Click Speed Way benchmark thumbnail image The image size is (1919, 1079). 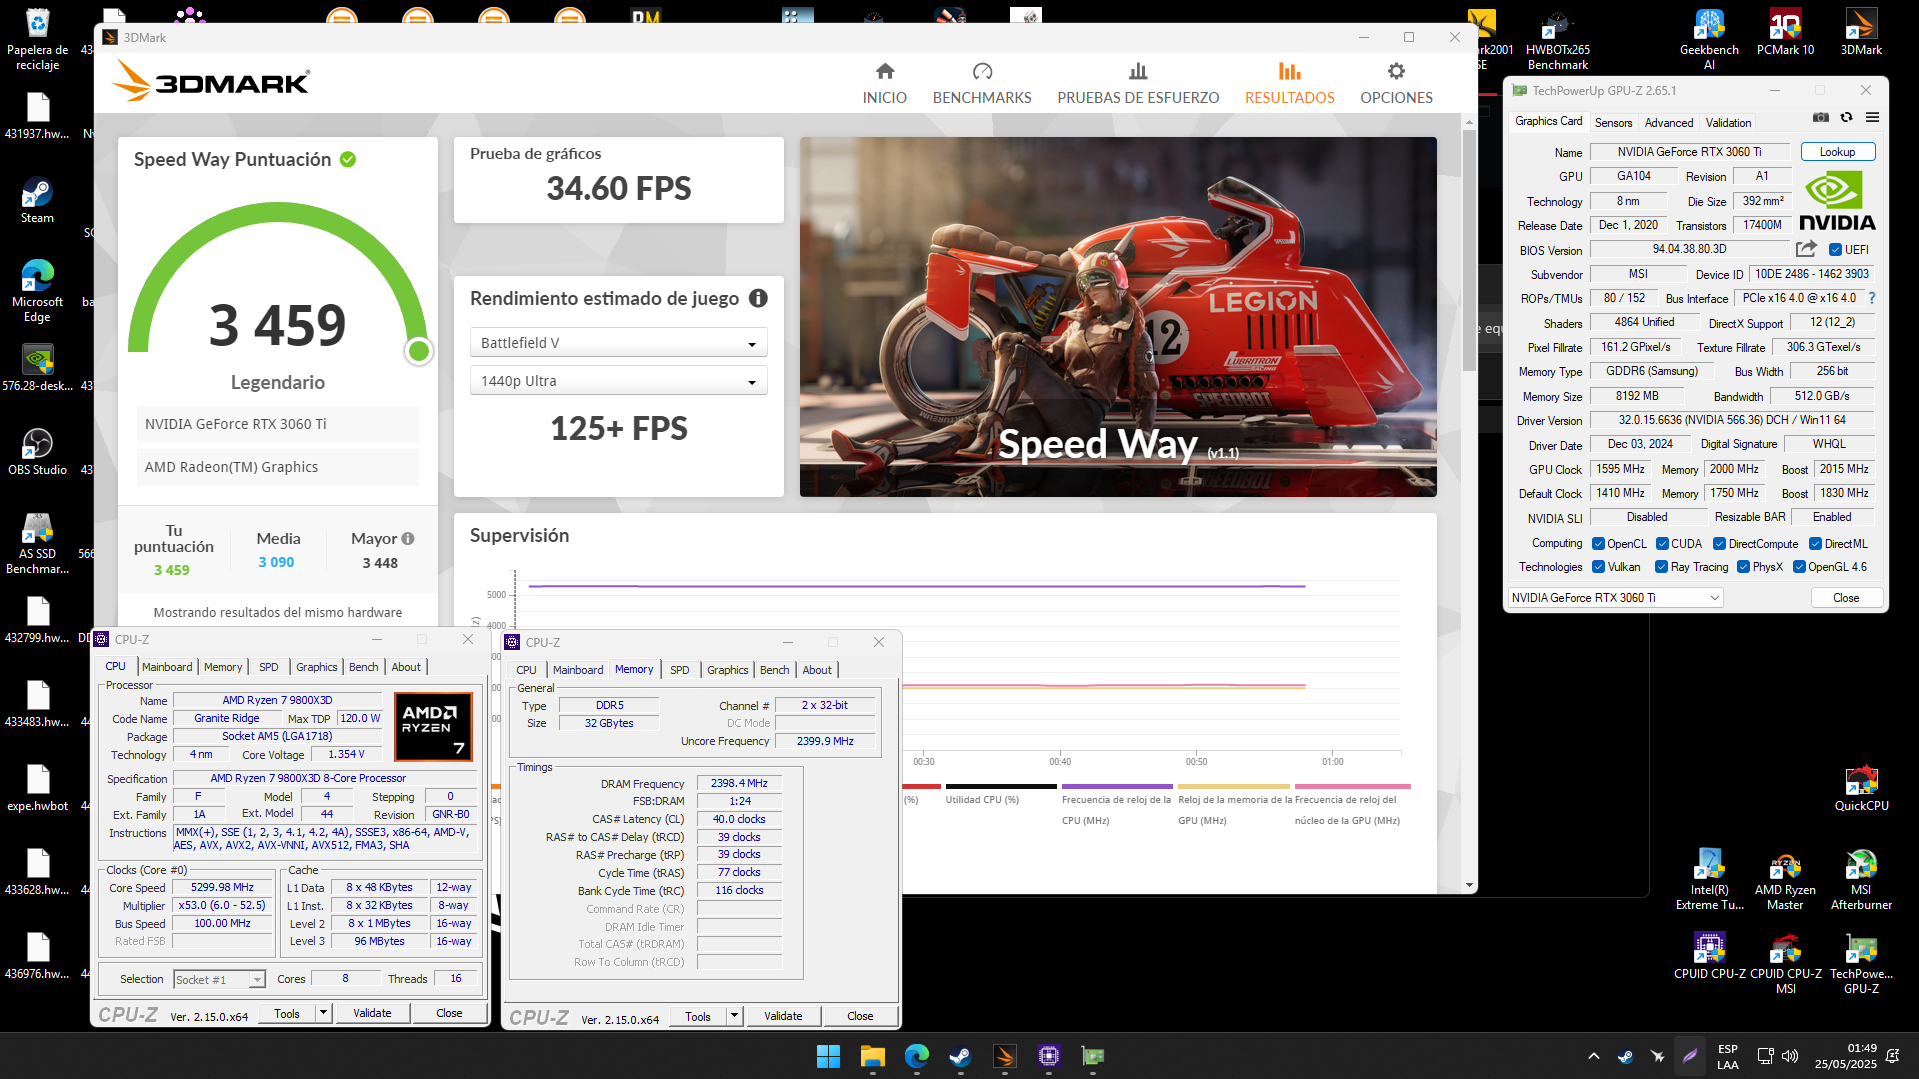coord(1118,317)
